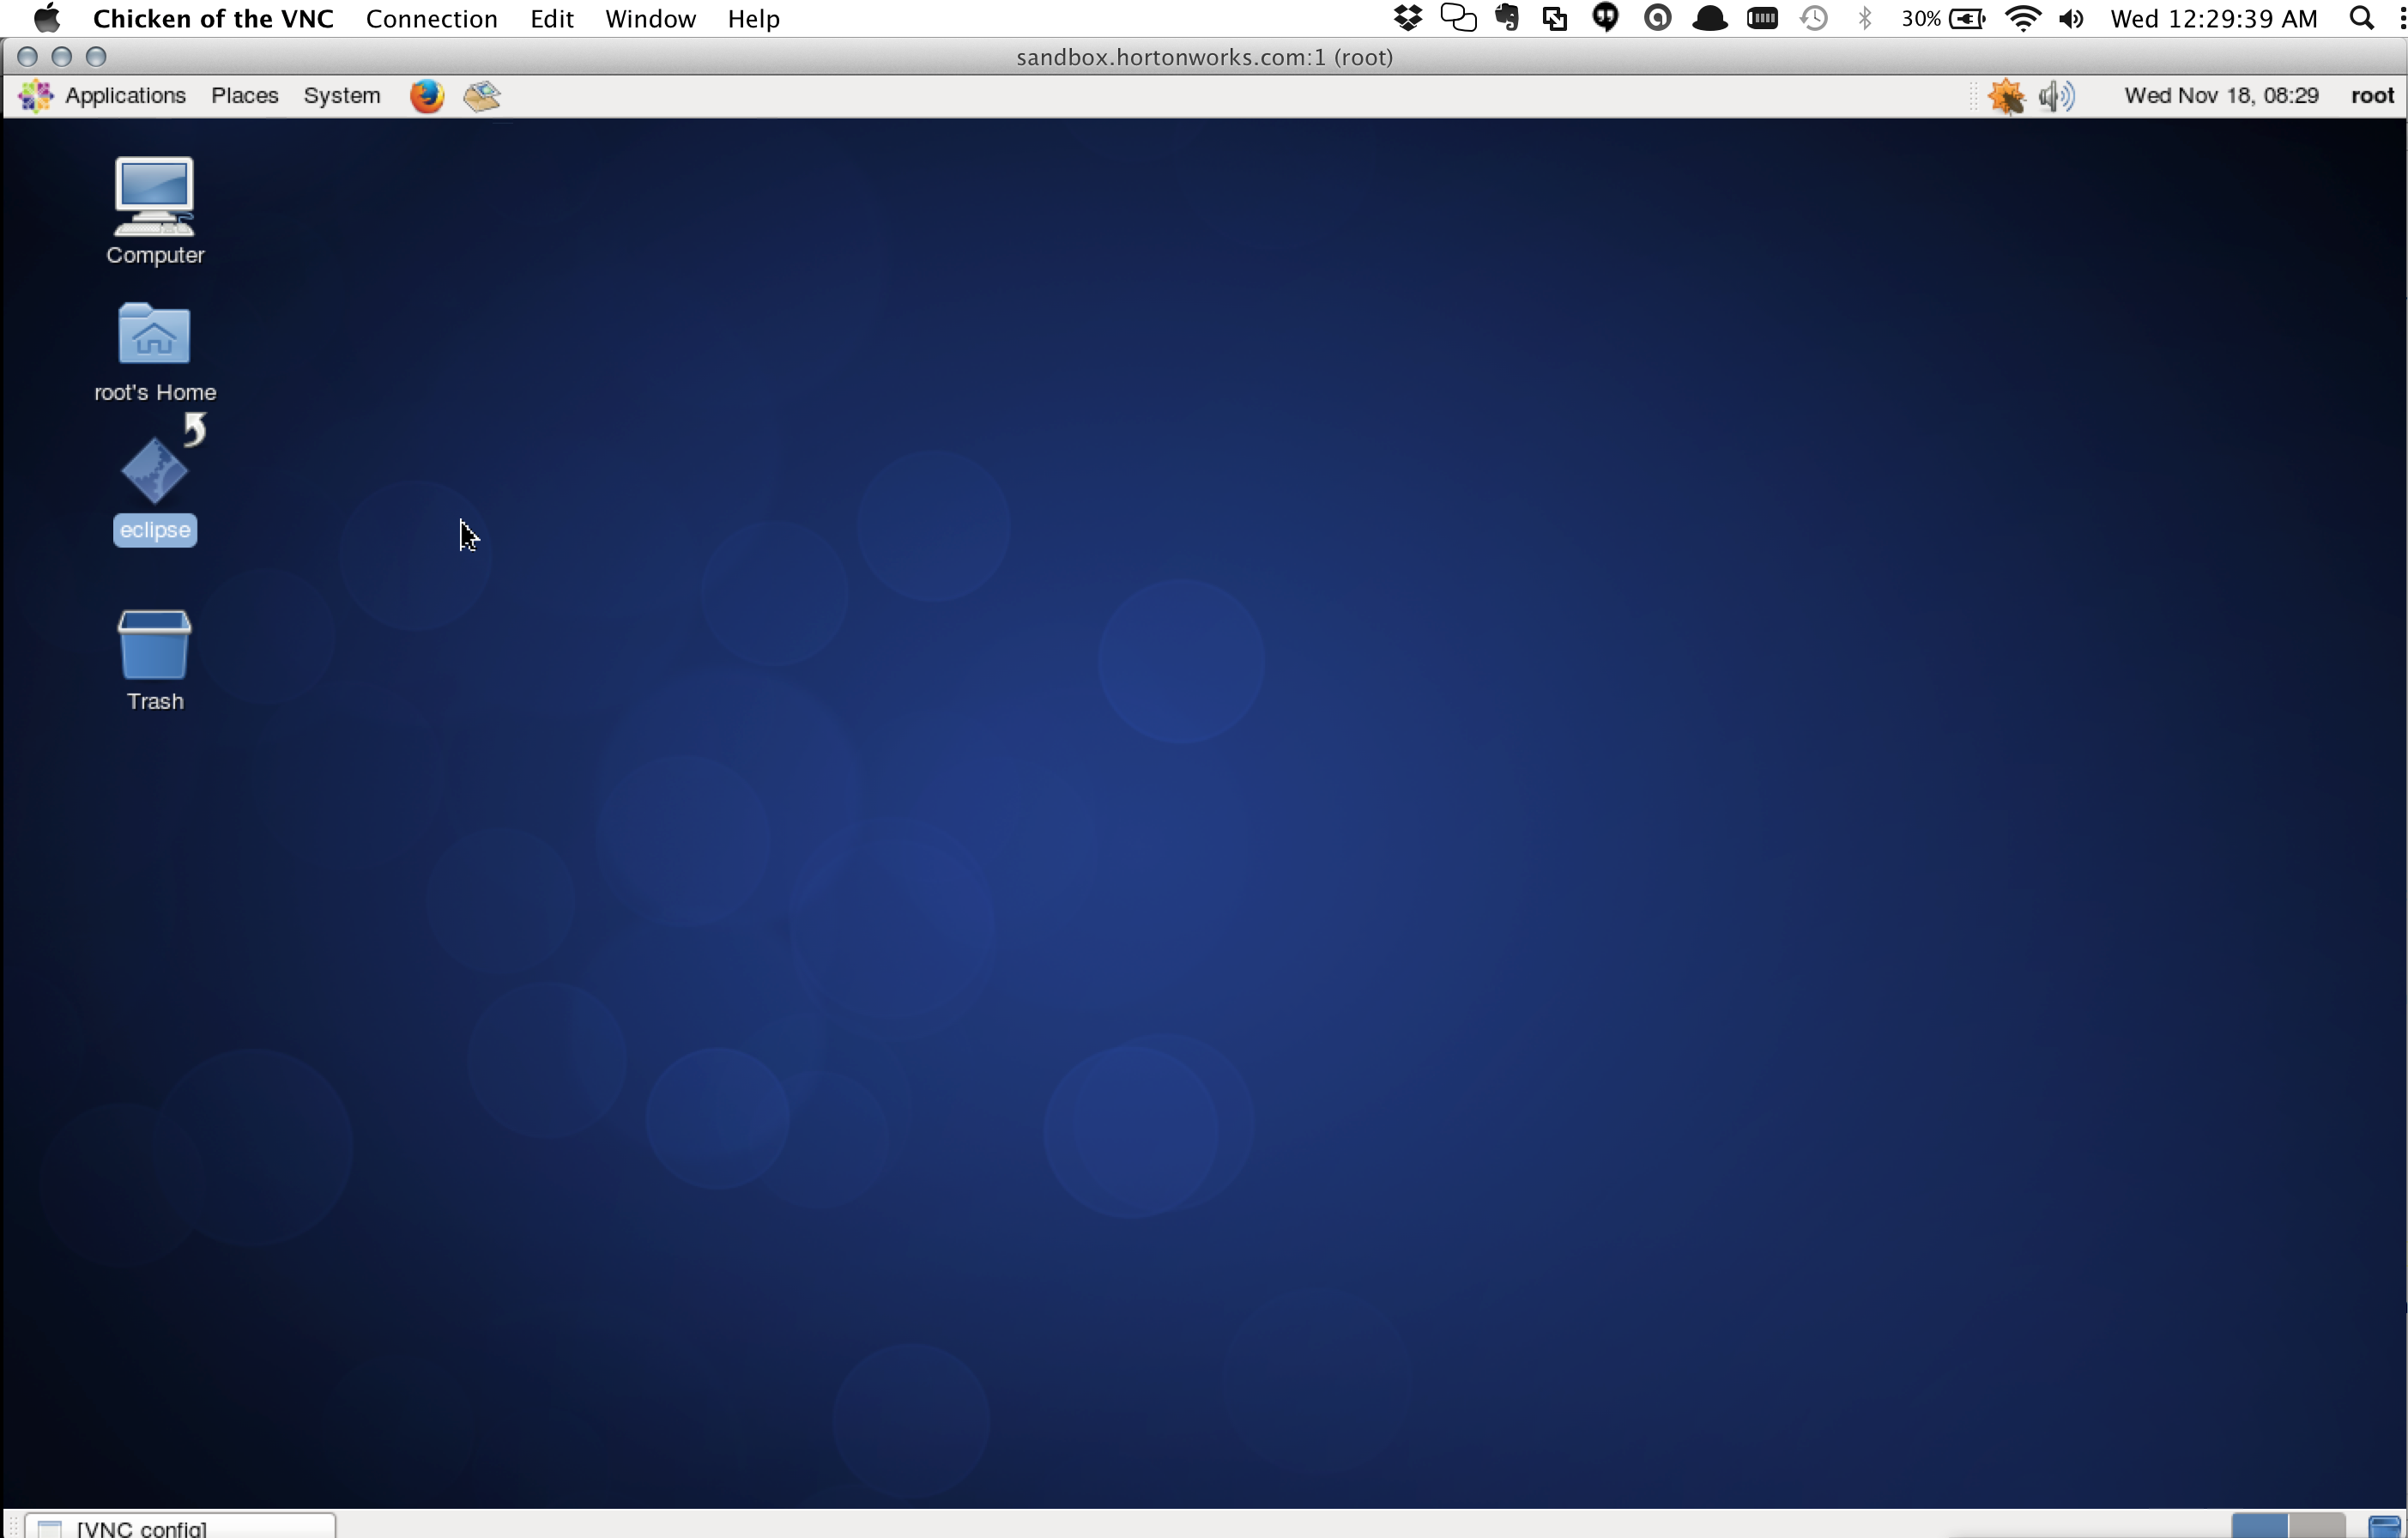Close the VNC window with red button
Image resolution: width=2408 pixels, height=1538 pixels.
(x=28, y=57)
